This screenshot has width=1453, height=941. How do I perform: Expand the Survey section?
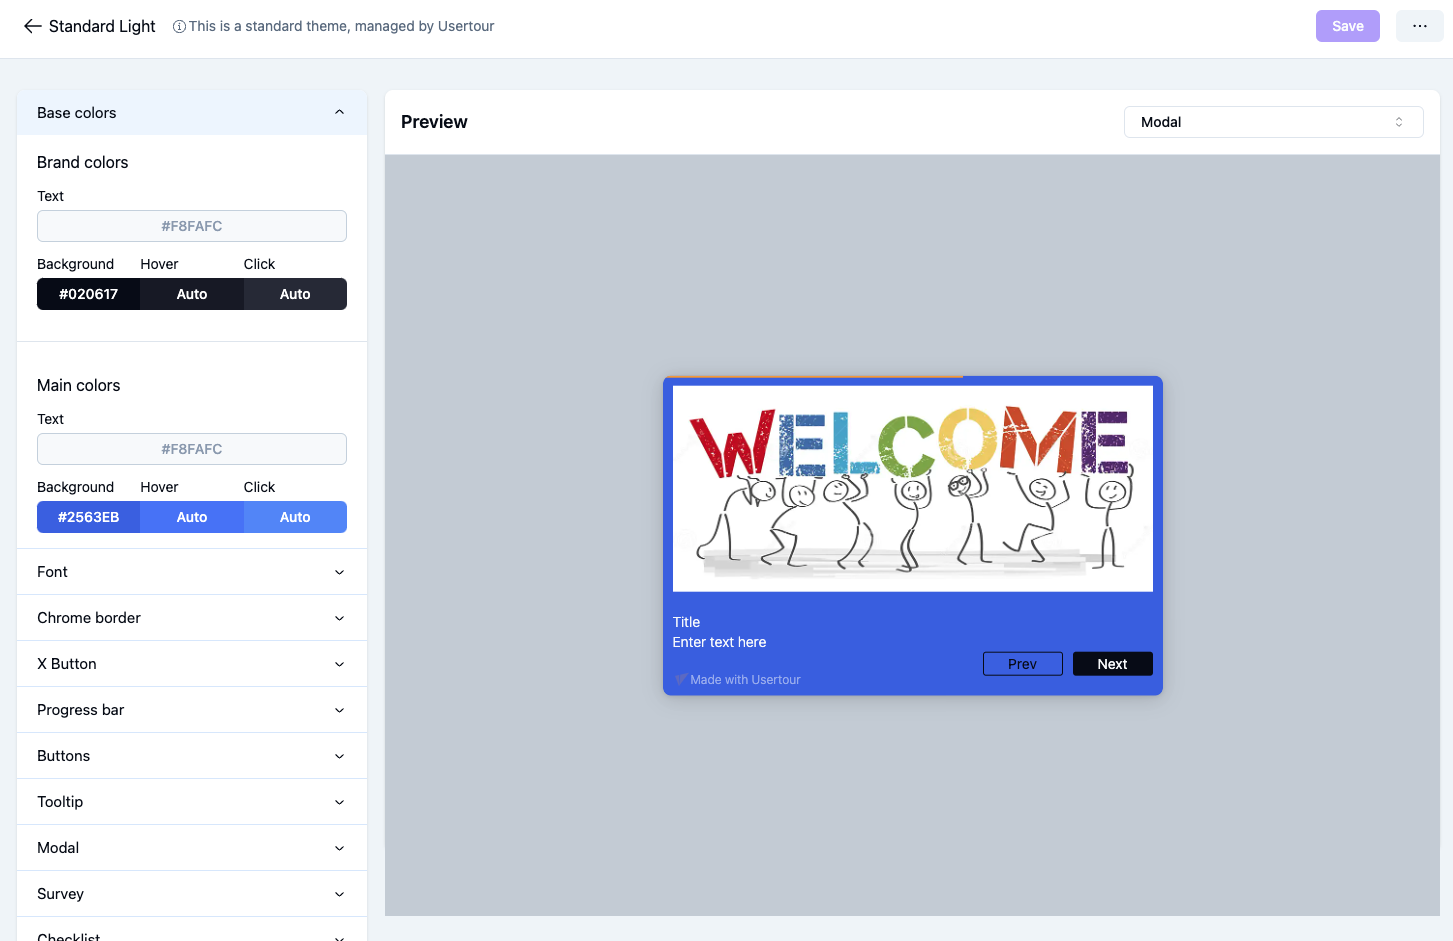point(192,894)
